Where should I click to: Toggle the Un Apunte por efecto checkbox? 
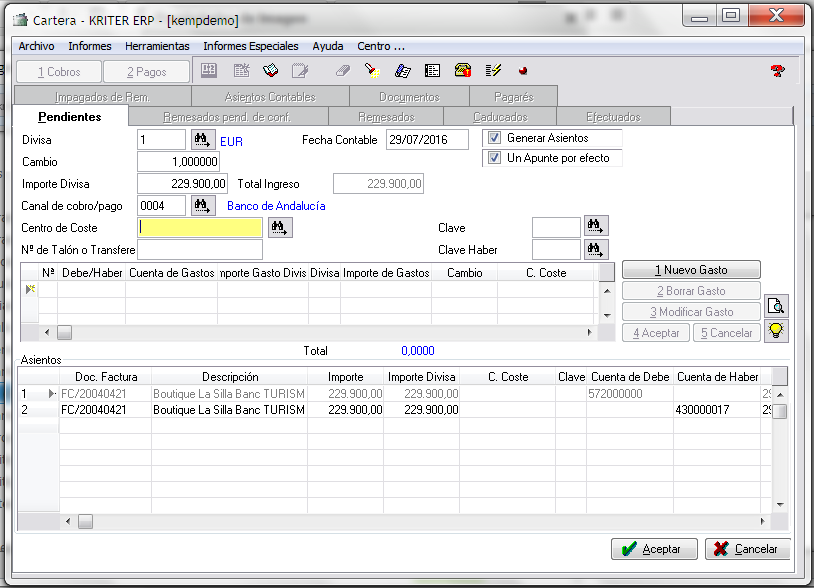[494, 158]
